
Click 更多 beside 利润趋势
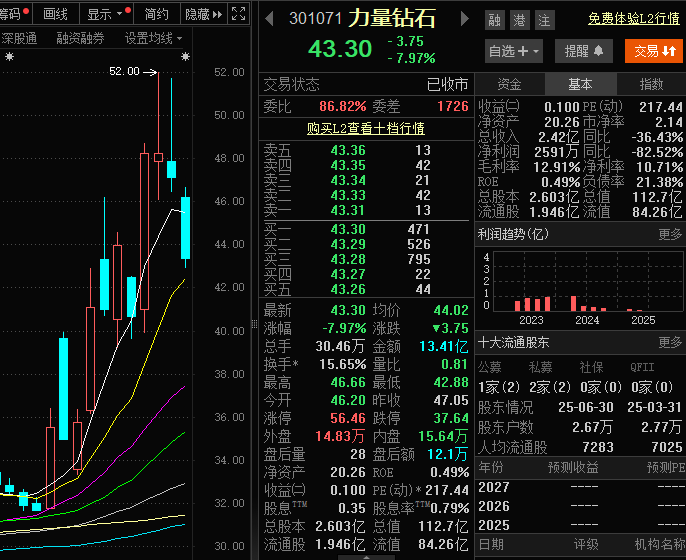[670, 234]
